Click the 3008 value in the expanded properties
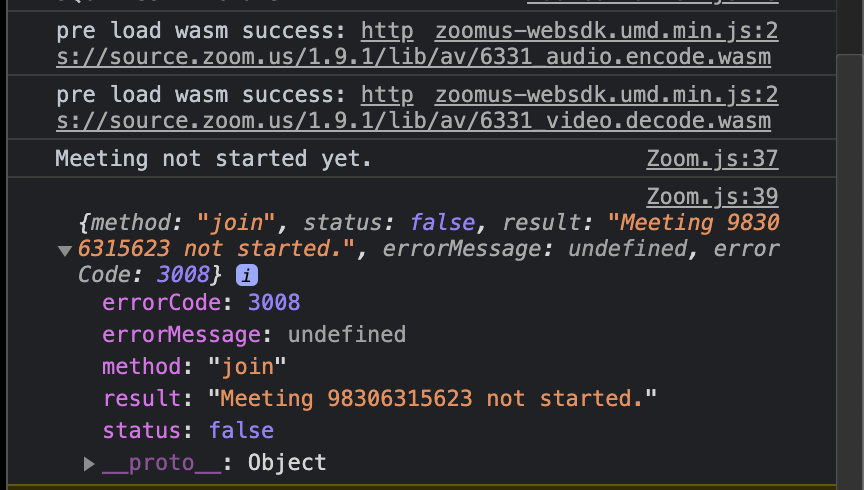The height and width of the screenshot is (490, 864). click(x=274, y=303)
